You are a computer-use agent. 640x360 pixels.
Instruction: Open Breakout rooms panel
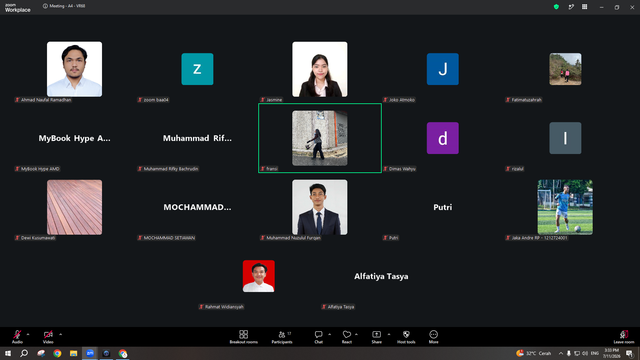[x=243, y=337]
